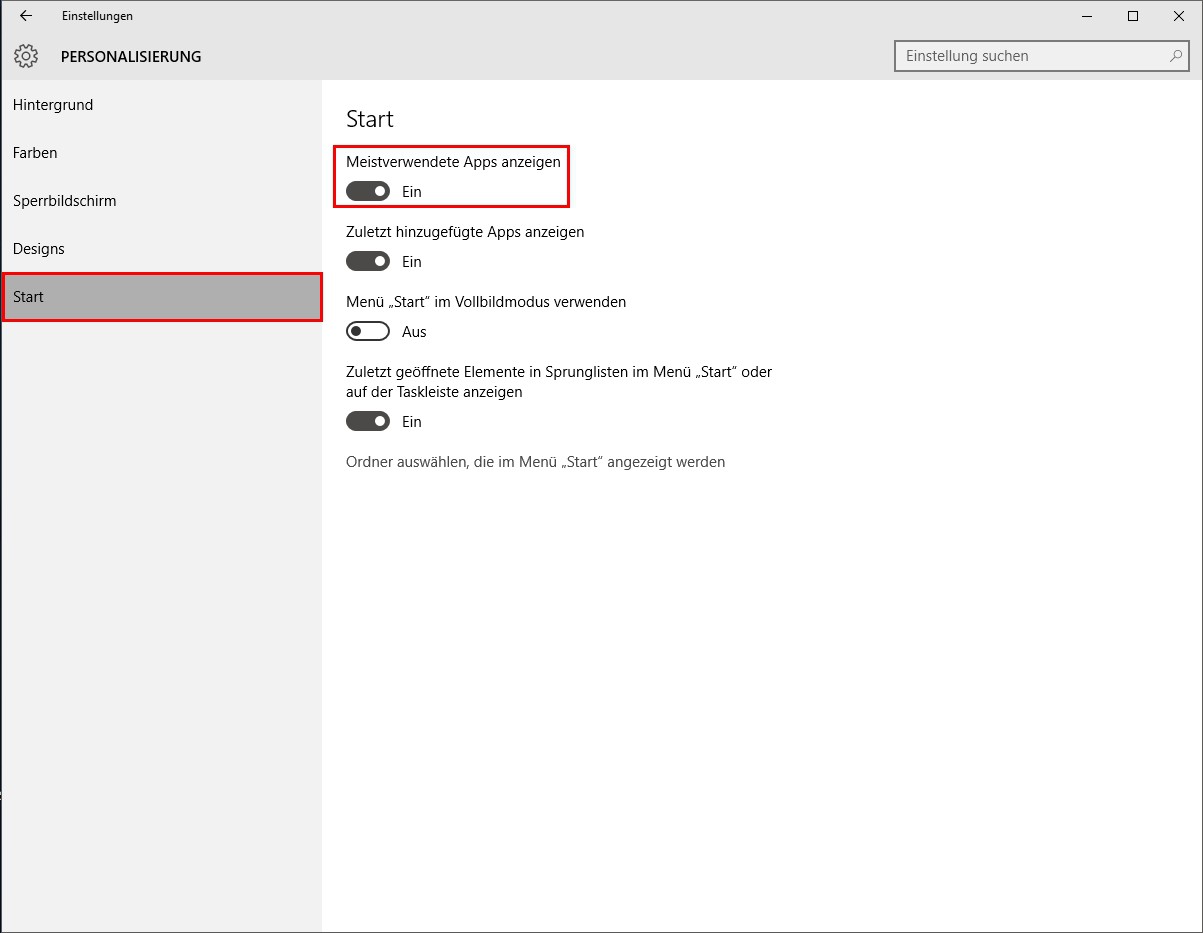Open the Hintergrund section
The height and width of the screenshot is (933, 1203).
tap(53, 105)
